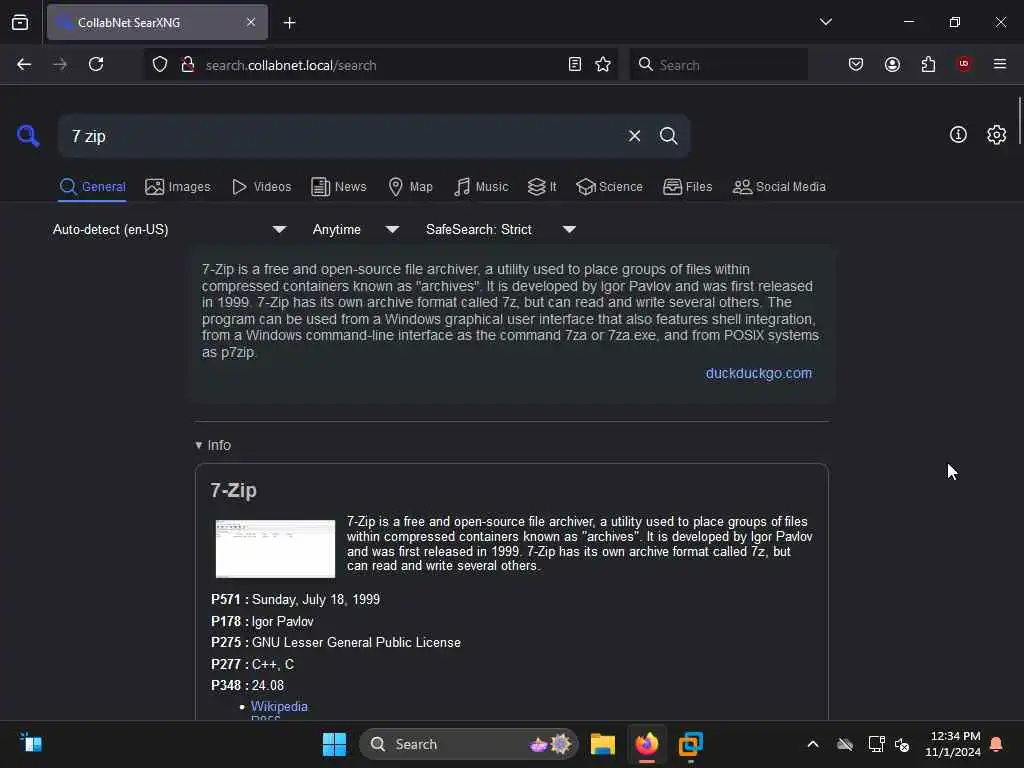Screen dimensions: 1024x768
Task: Open the Firefox View icon
Action: tap(20, 23)
